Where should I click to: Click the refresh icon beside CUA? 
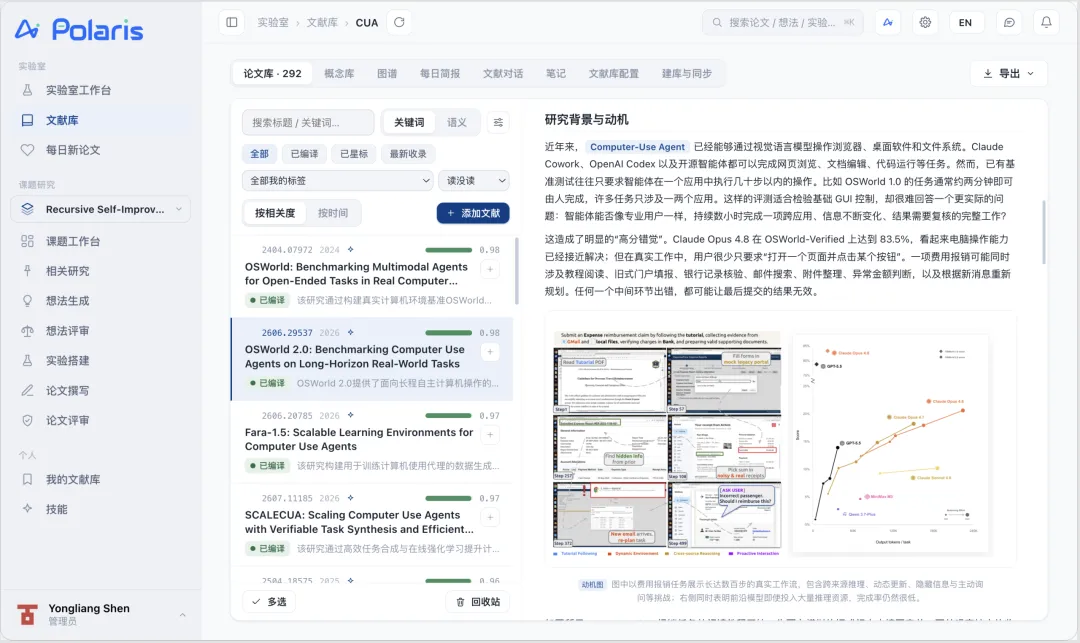[x=399, y=22]
